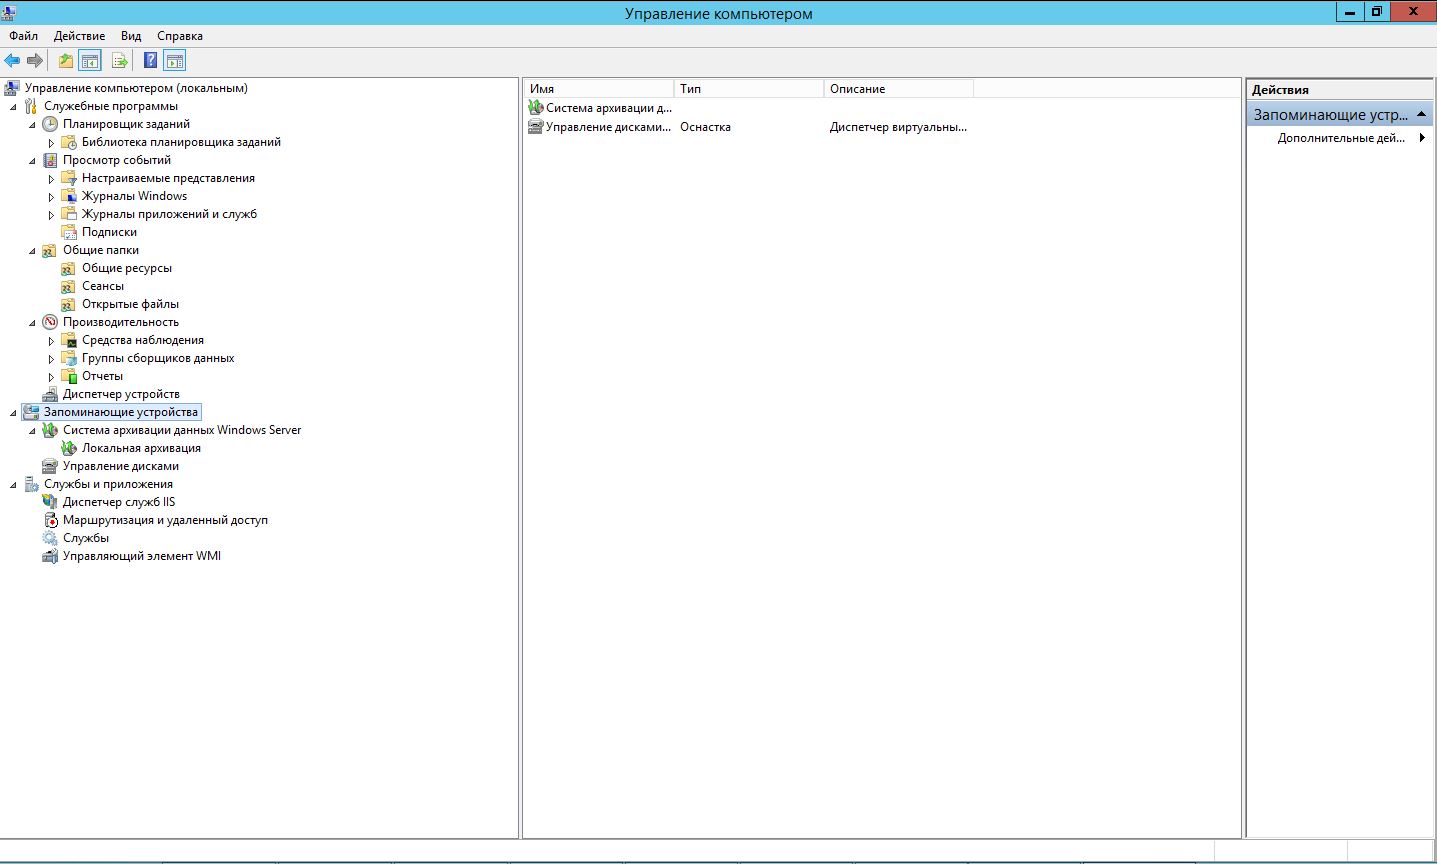Click the Диспетчер виртуальны... description cell
Viewport: 1437px width, 864px height.
tap(898, 127)
